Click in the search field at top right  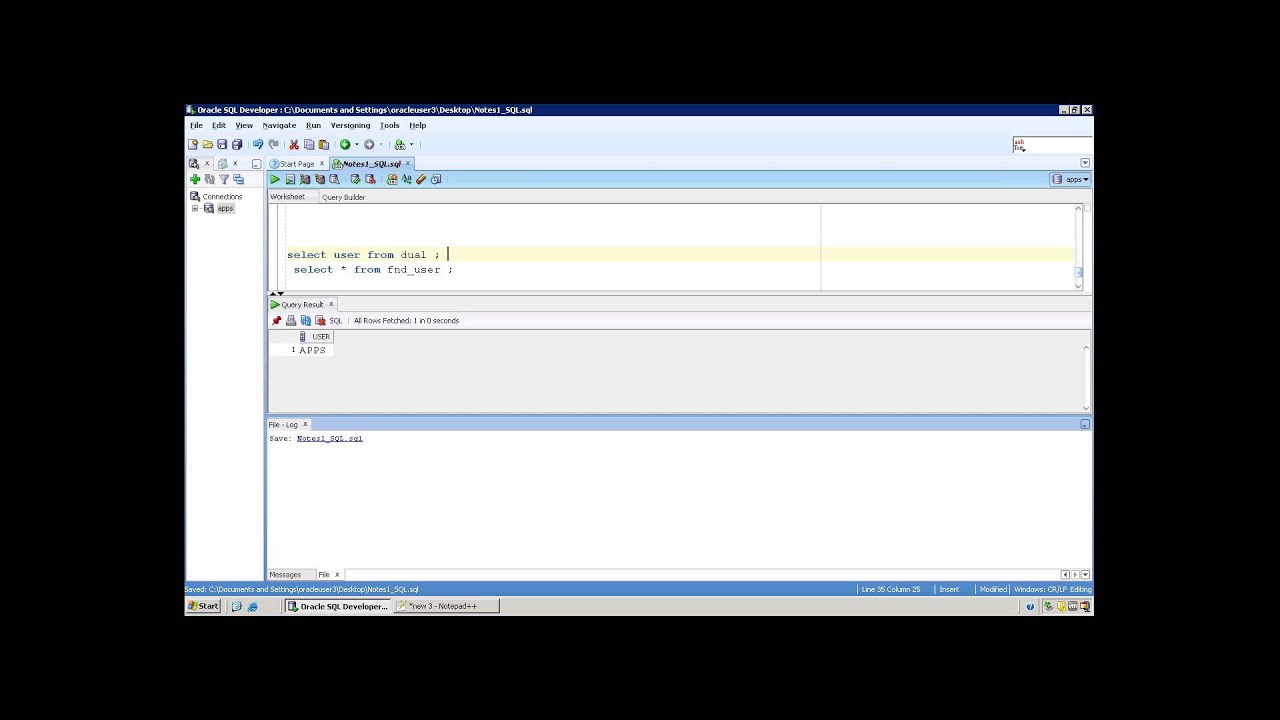[x=1051, y=144]
